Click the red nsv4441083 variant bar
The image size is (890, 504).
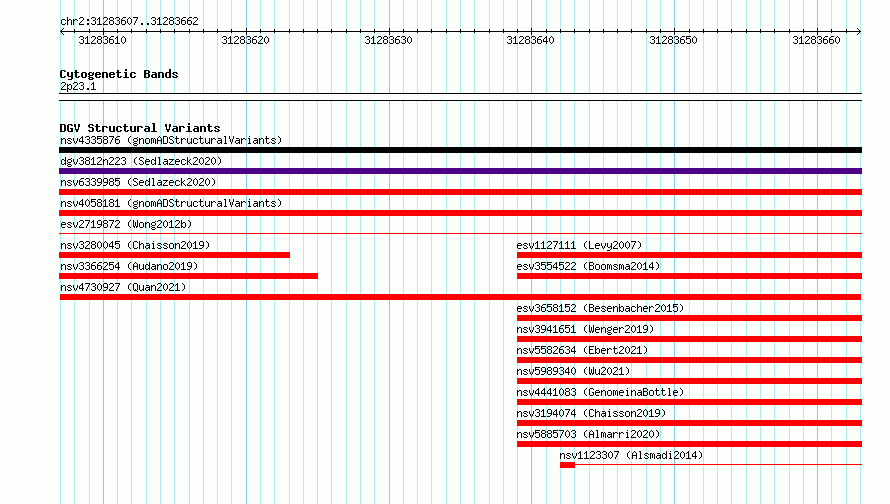tap(689, 402)
